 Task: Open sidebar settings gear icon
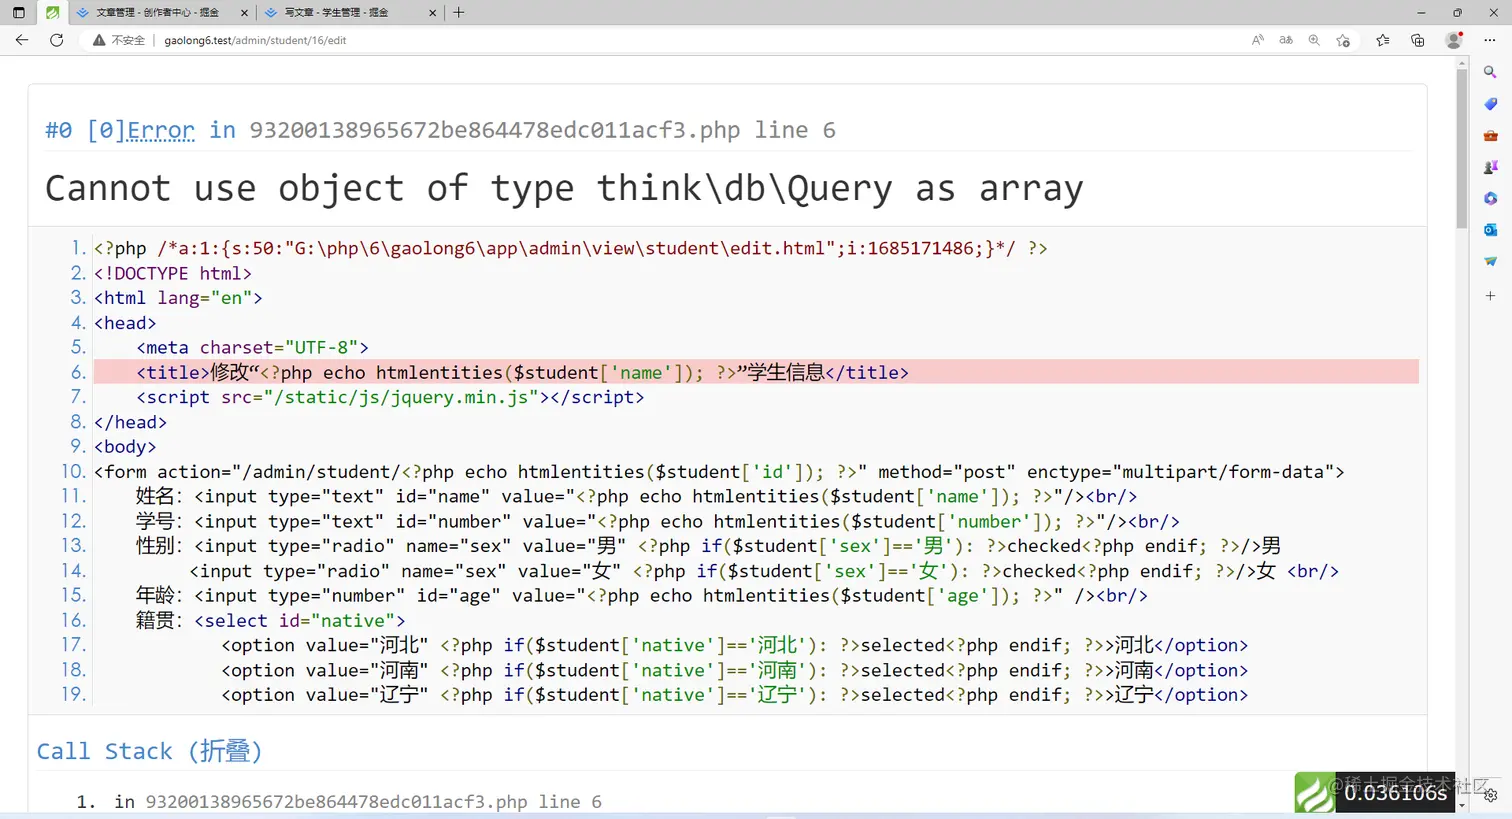coord(1490,795)
